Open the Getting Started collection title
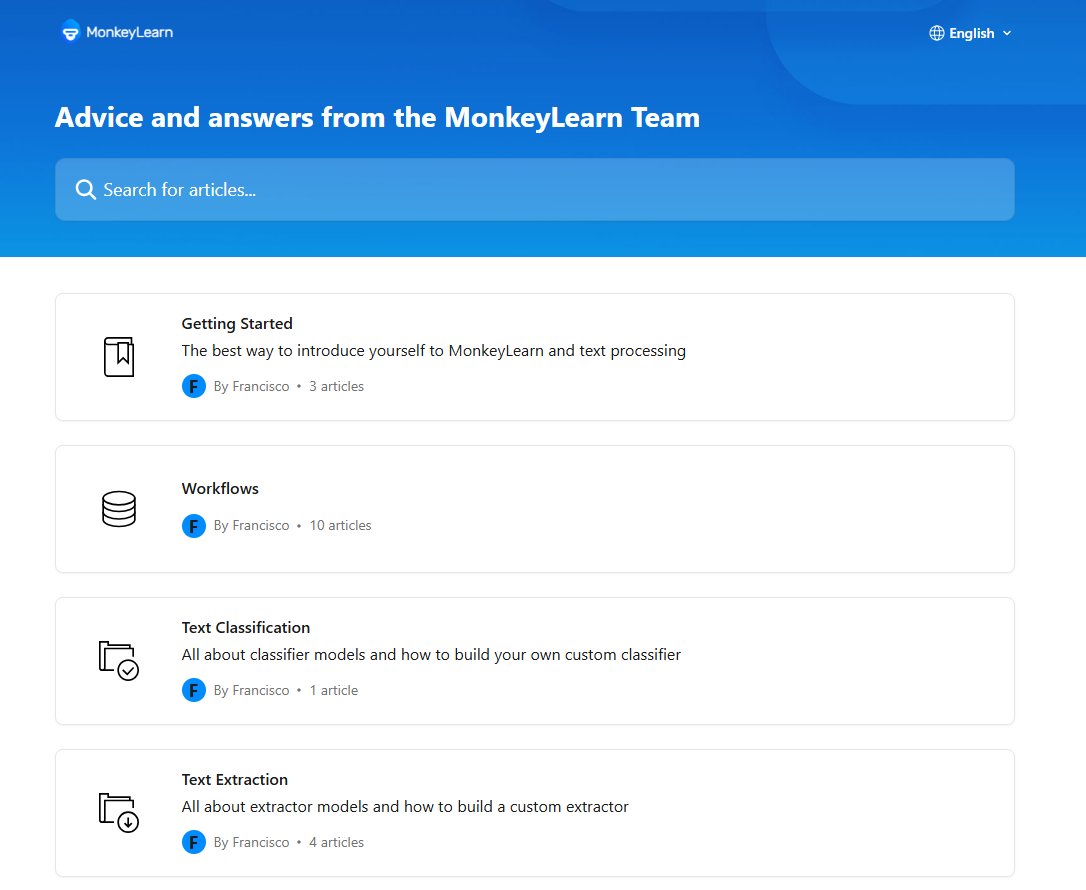1086x890 pixels. [237, 324]
